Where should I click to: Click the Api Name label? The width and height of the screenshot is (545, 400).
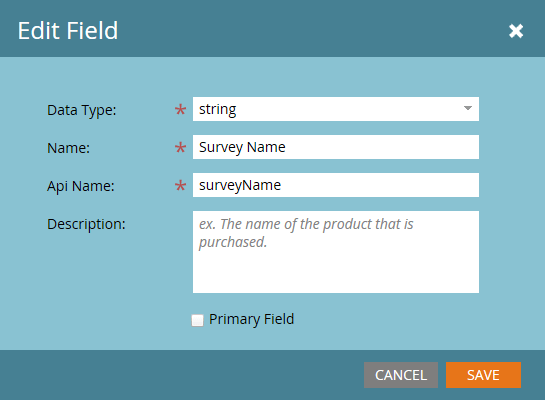point(81,186)
